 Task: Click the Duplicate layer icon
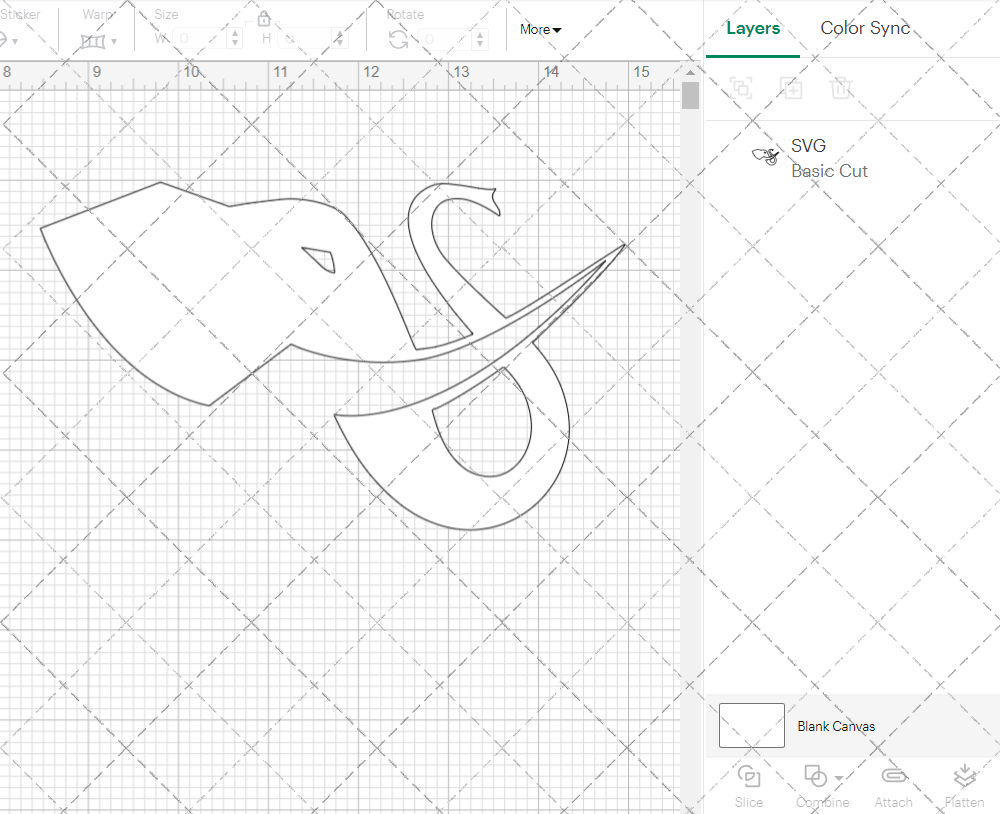(x=791, y=88)
